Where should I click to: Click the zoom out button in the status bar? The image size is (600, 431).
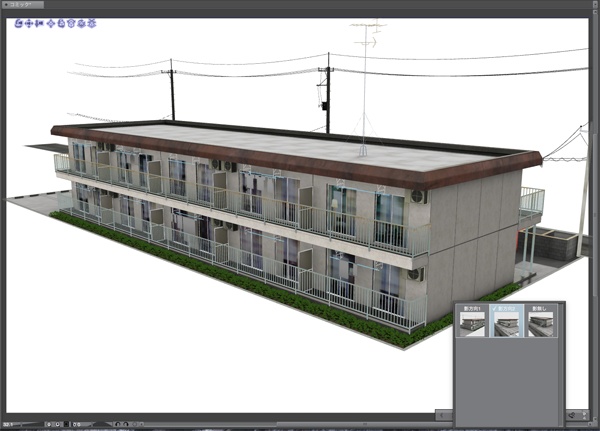click(x=49, y=424)
